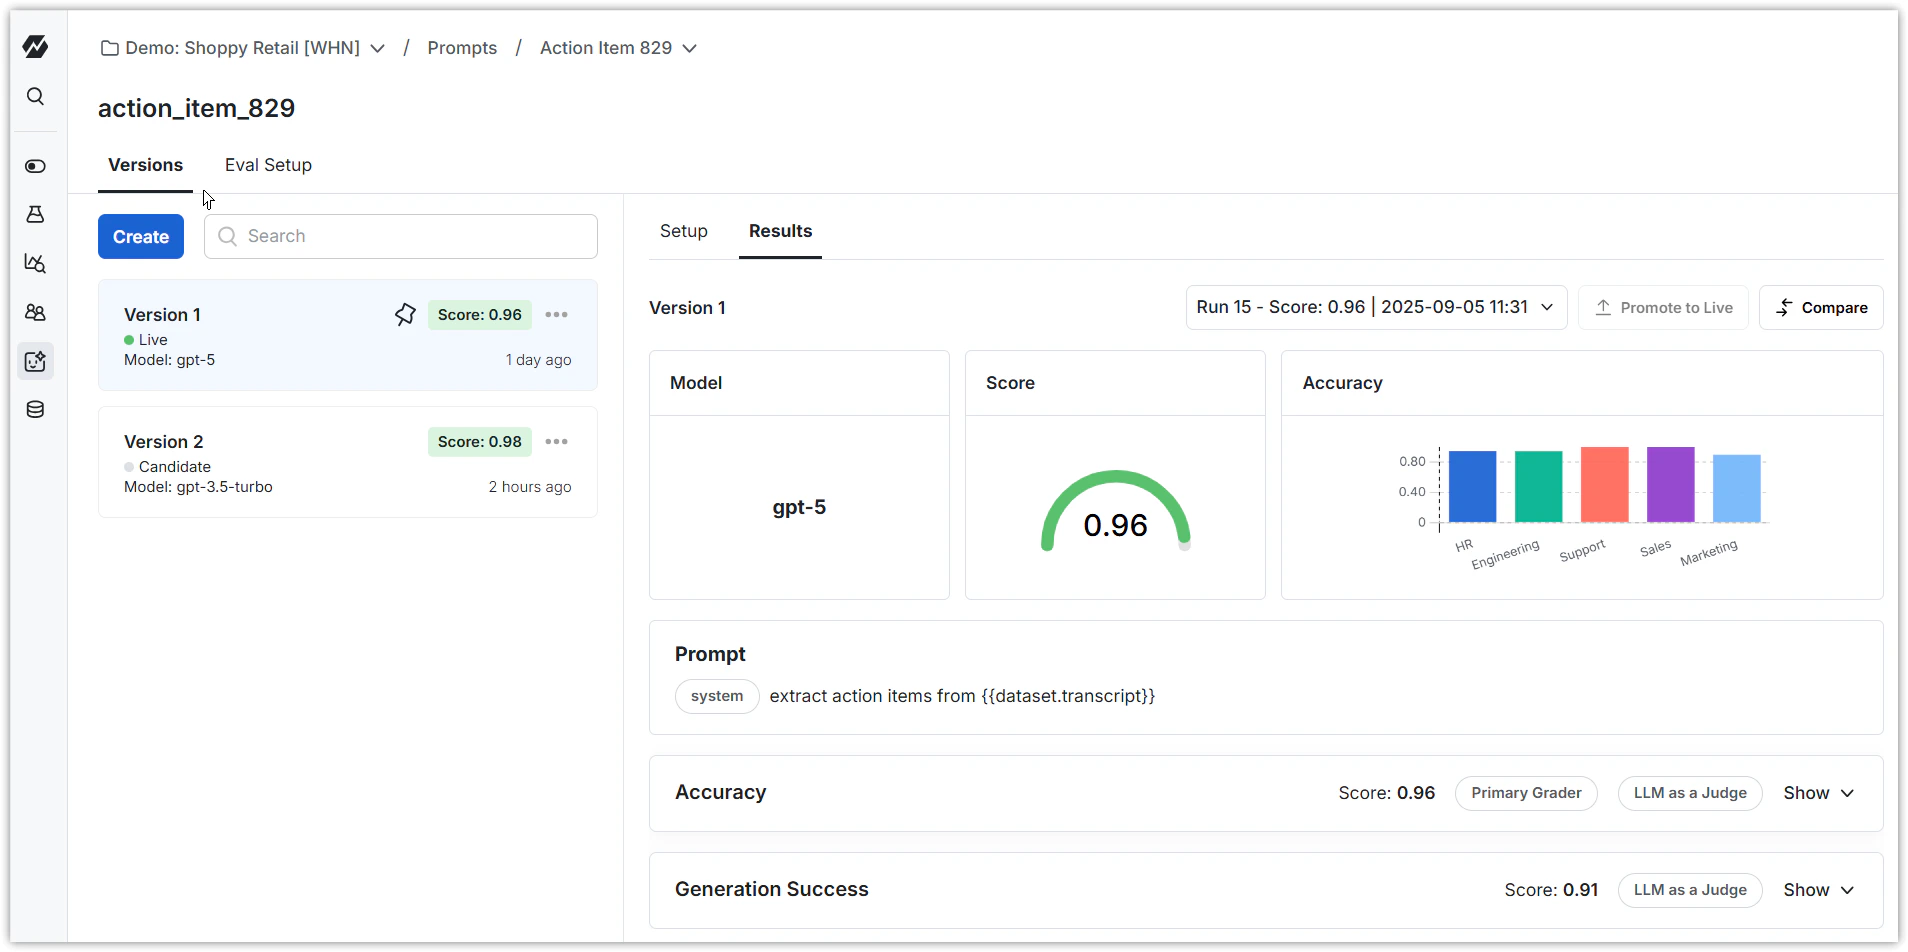Screen dimensions: 1908x952
Task: Switch to the Eval Setup tab
Action: pos(268,165)
